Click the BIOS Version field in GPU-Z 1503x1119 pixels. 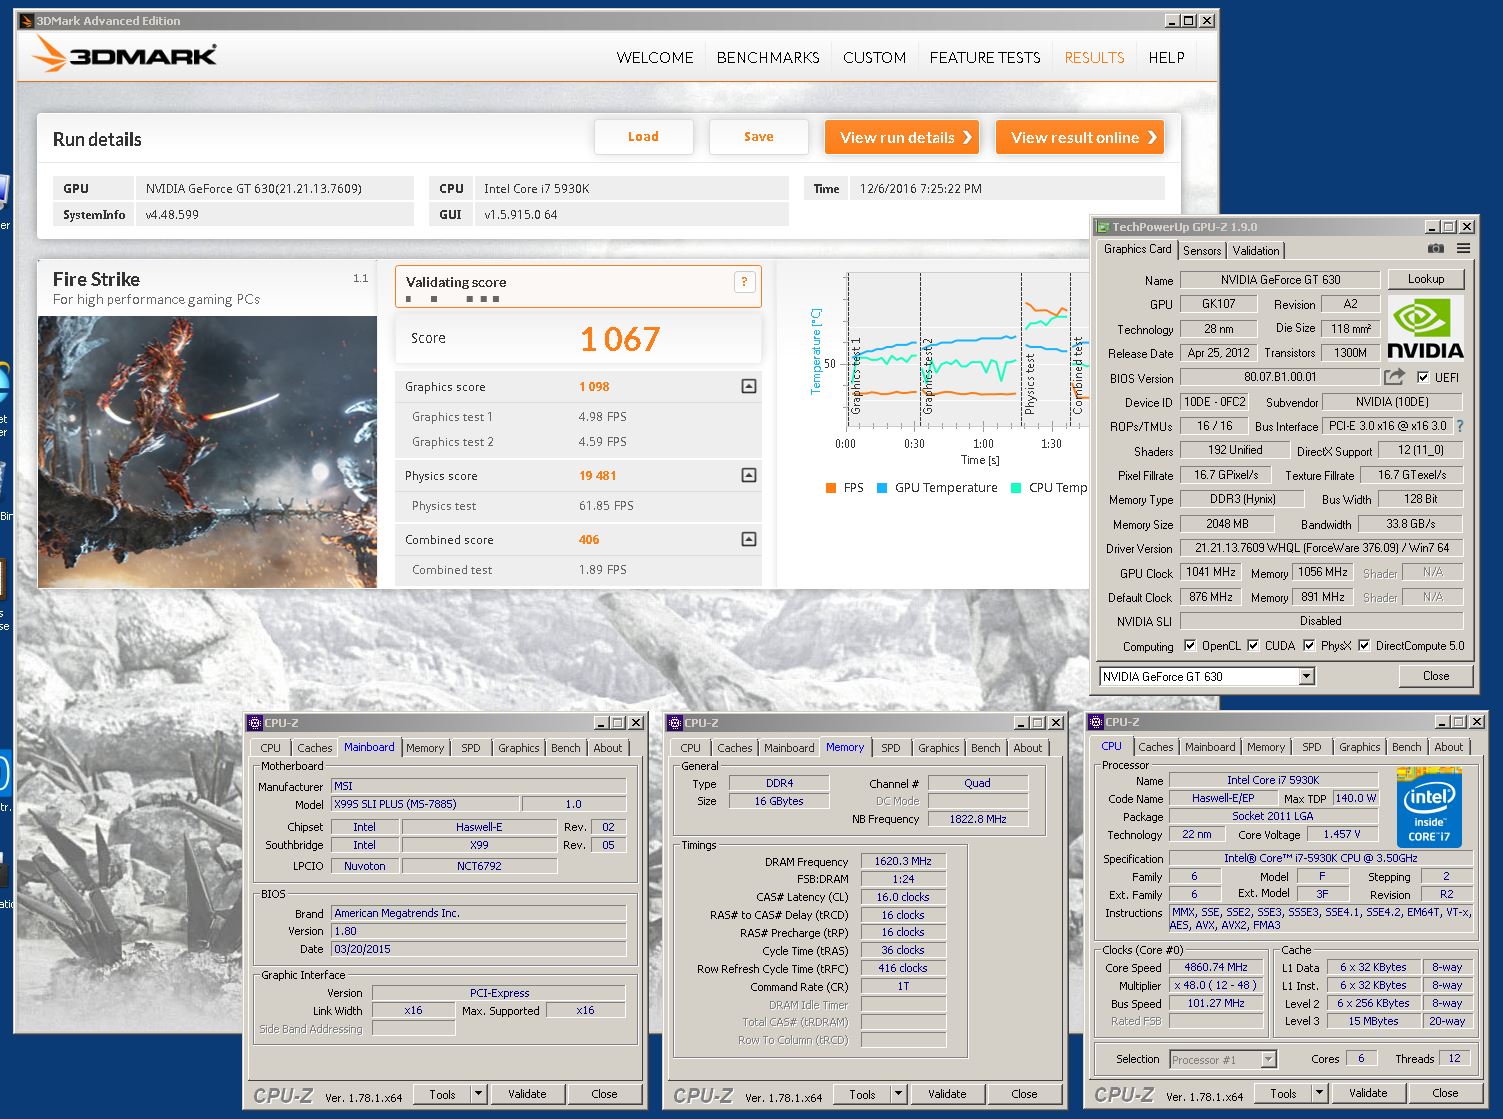pos(1280,377)
